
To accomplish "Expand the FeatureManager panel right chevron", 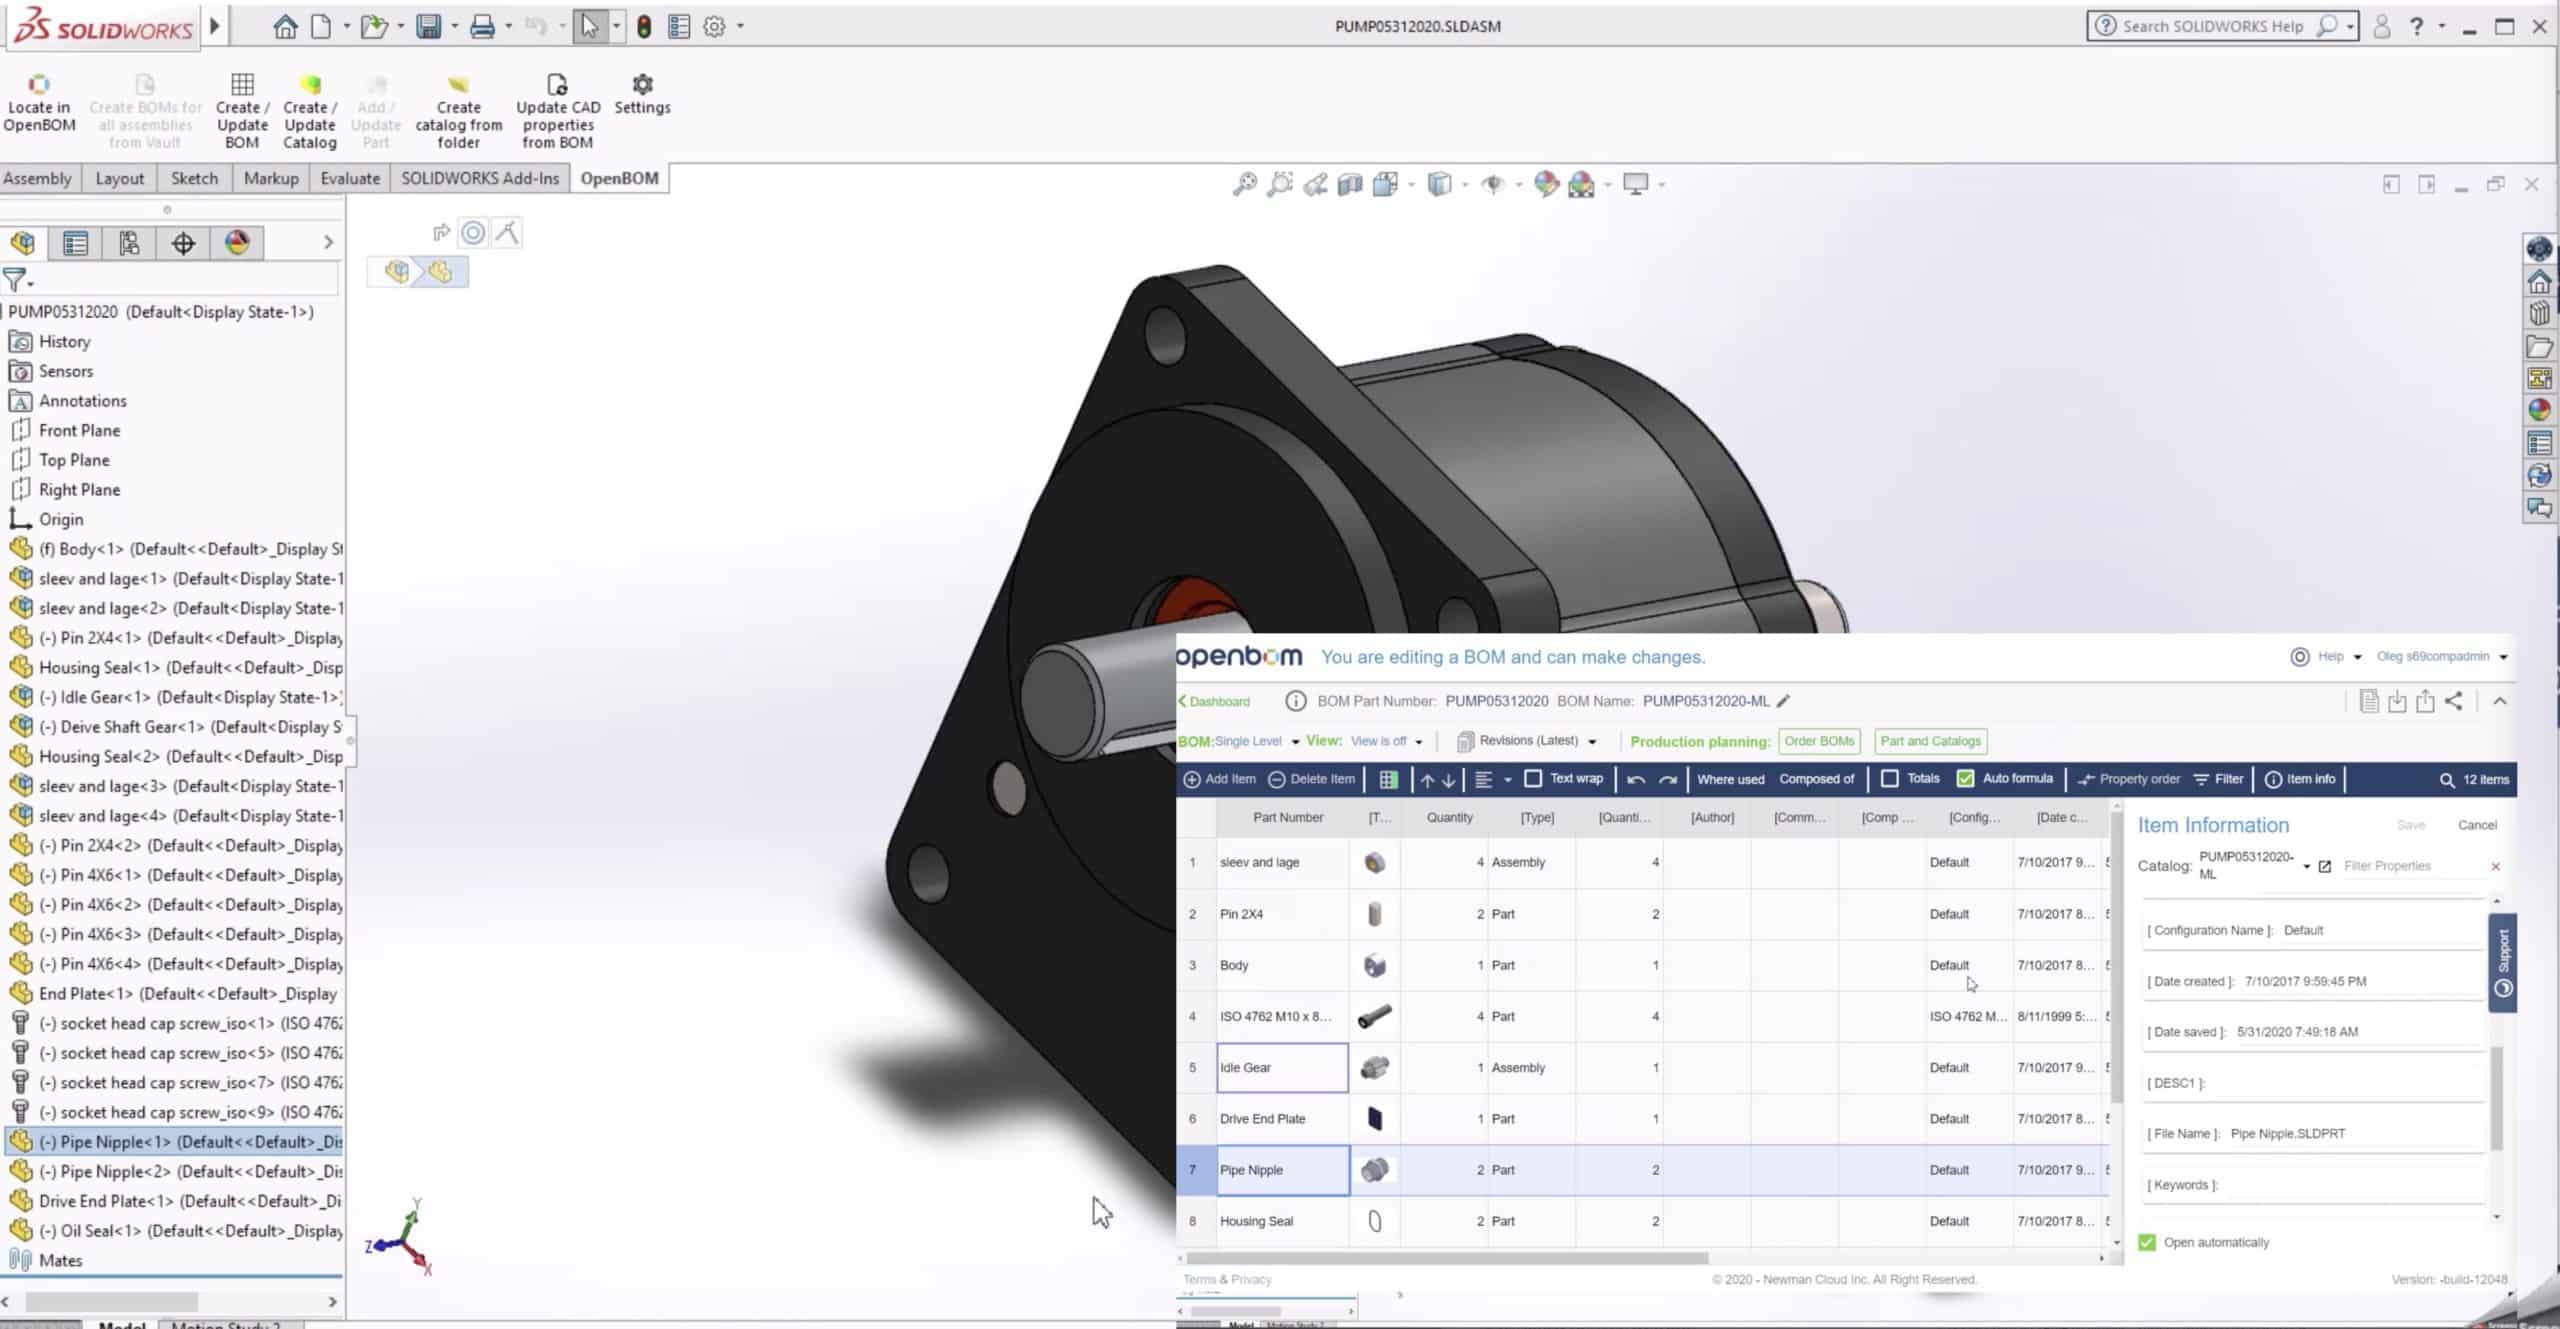I will 328,242.
